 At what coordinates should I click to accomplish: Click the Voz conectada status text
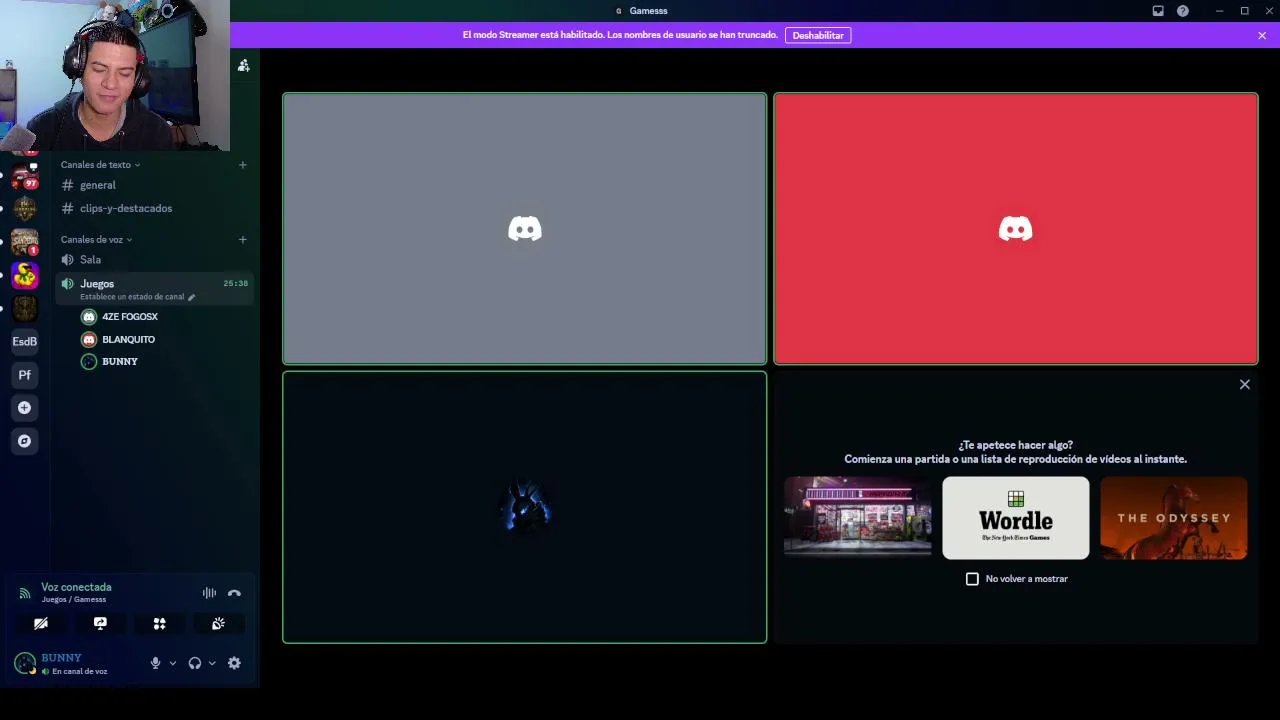point(76,587)
